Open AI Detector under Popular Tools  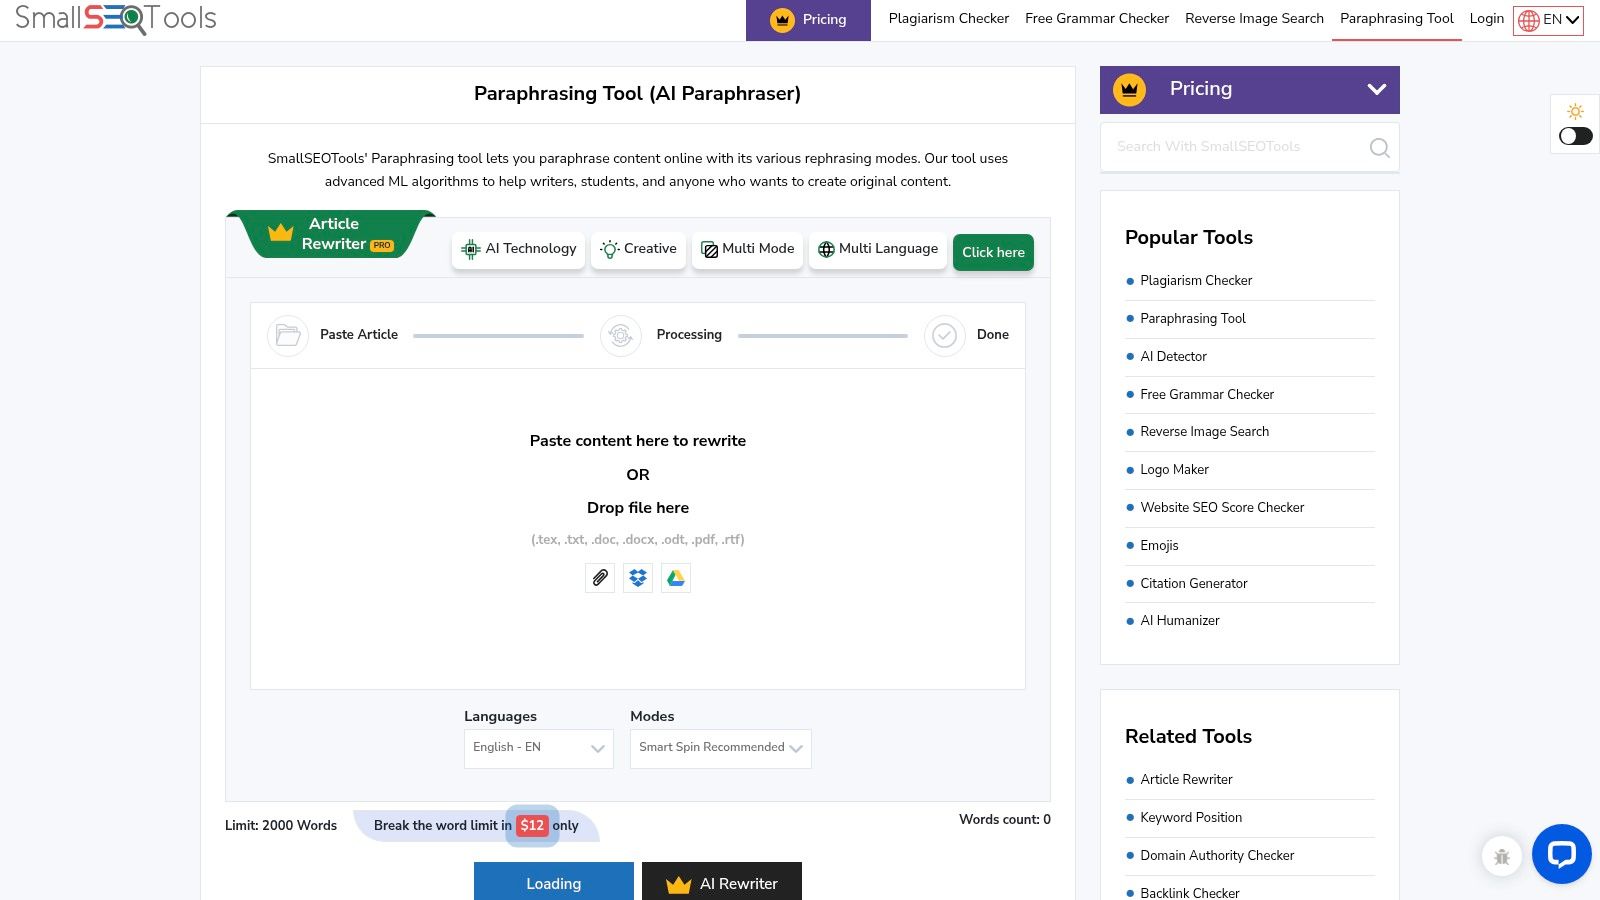click(1173, 357)
